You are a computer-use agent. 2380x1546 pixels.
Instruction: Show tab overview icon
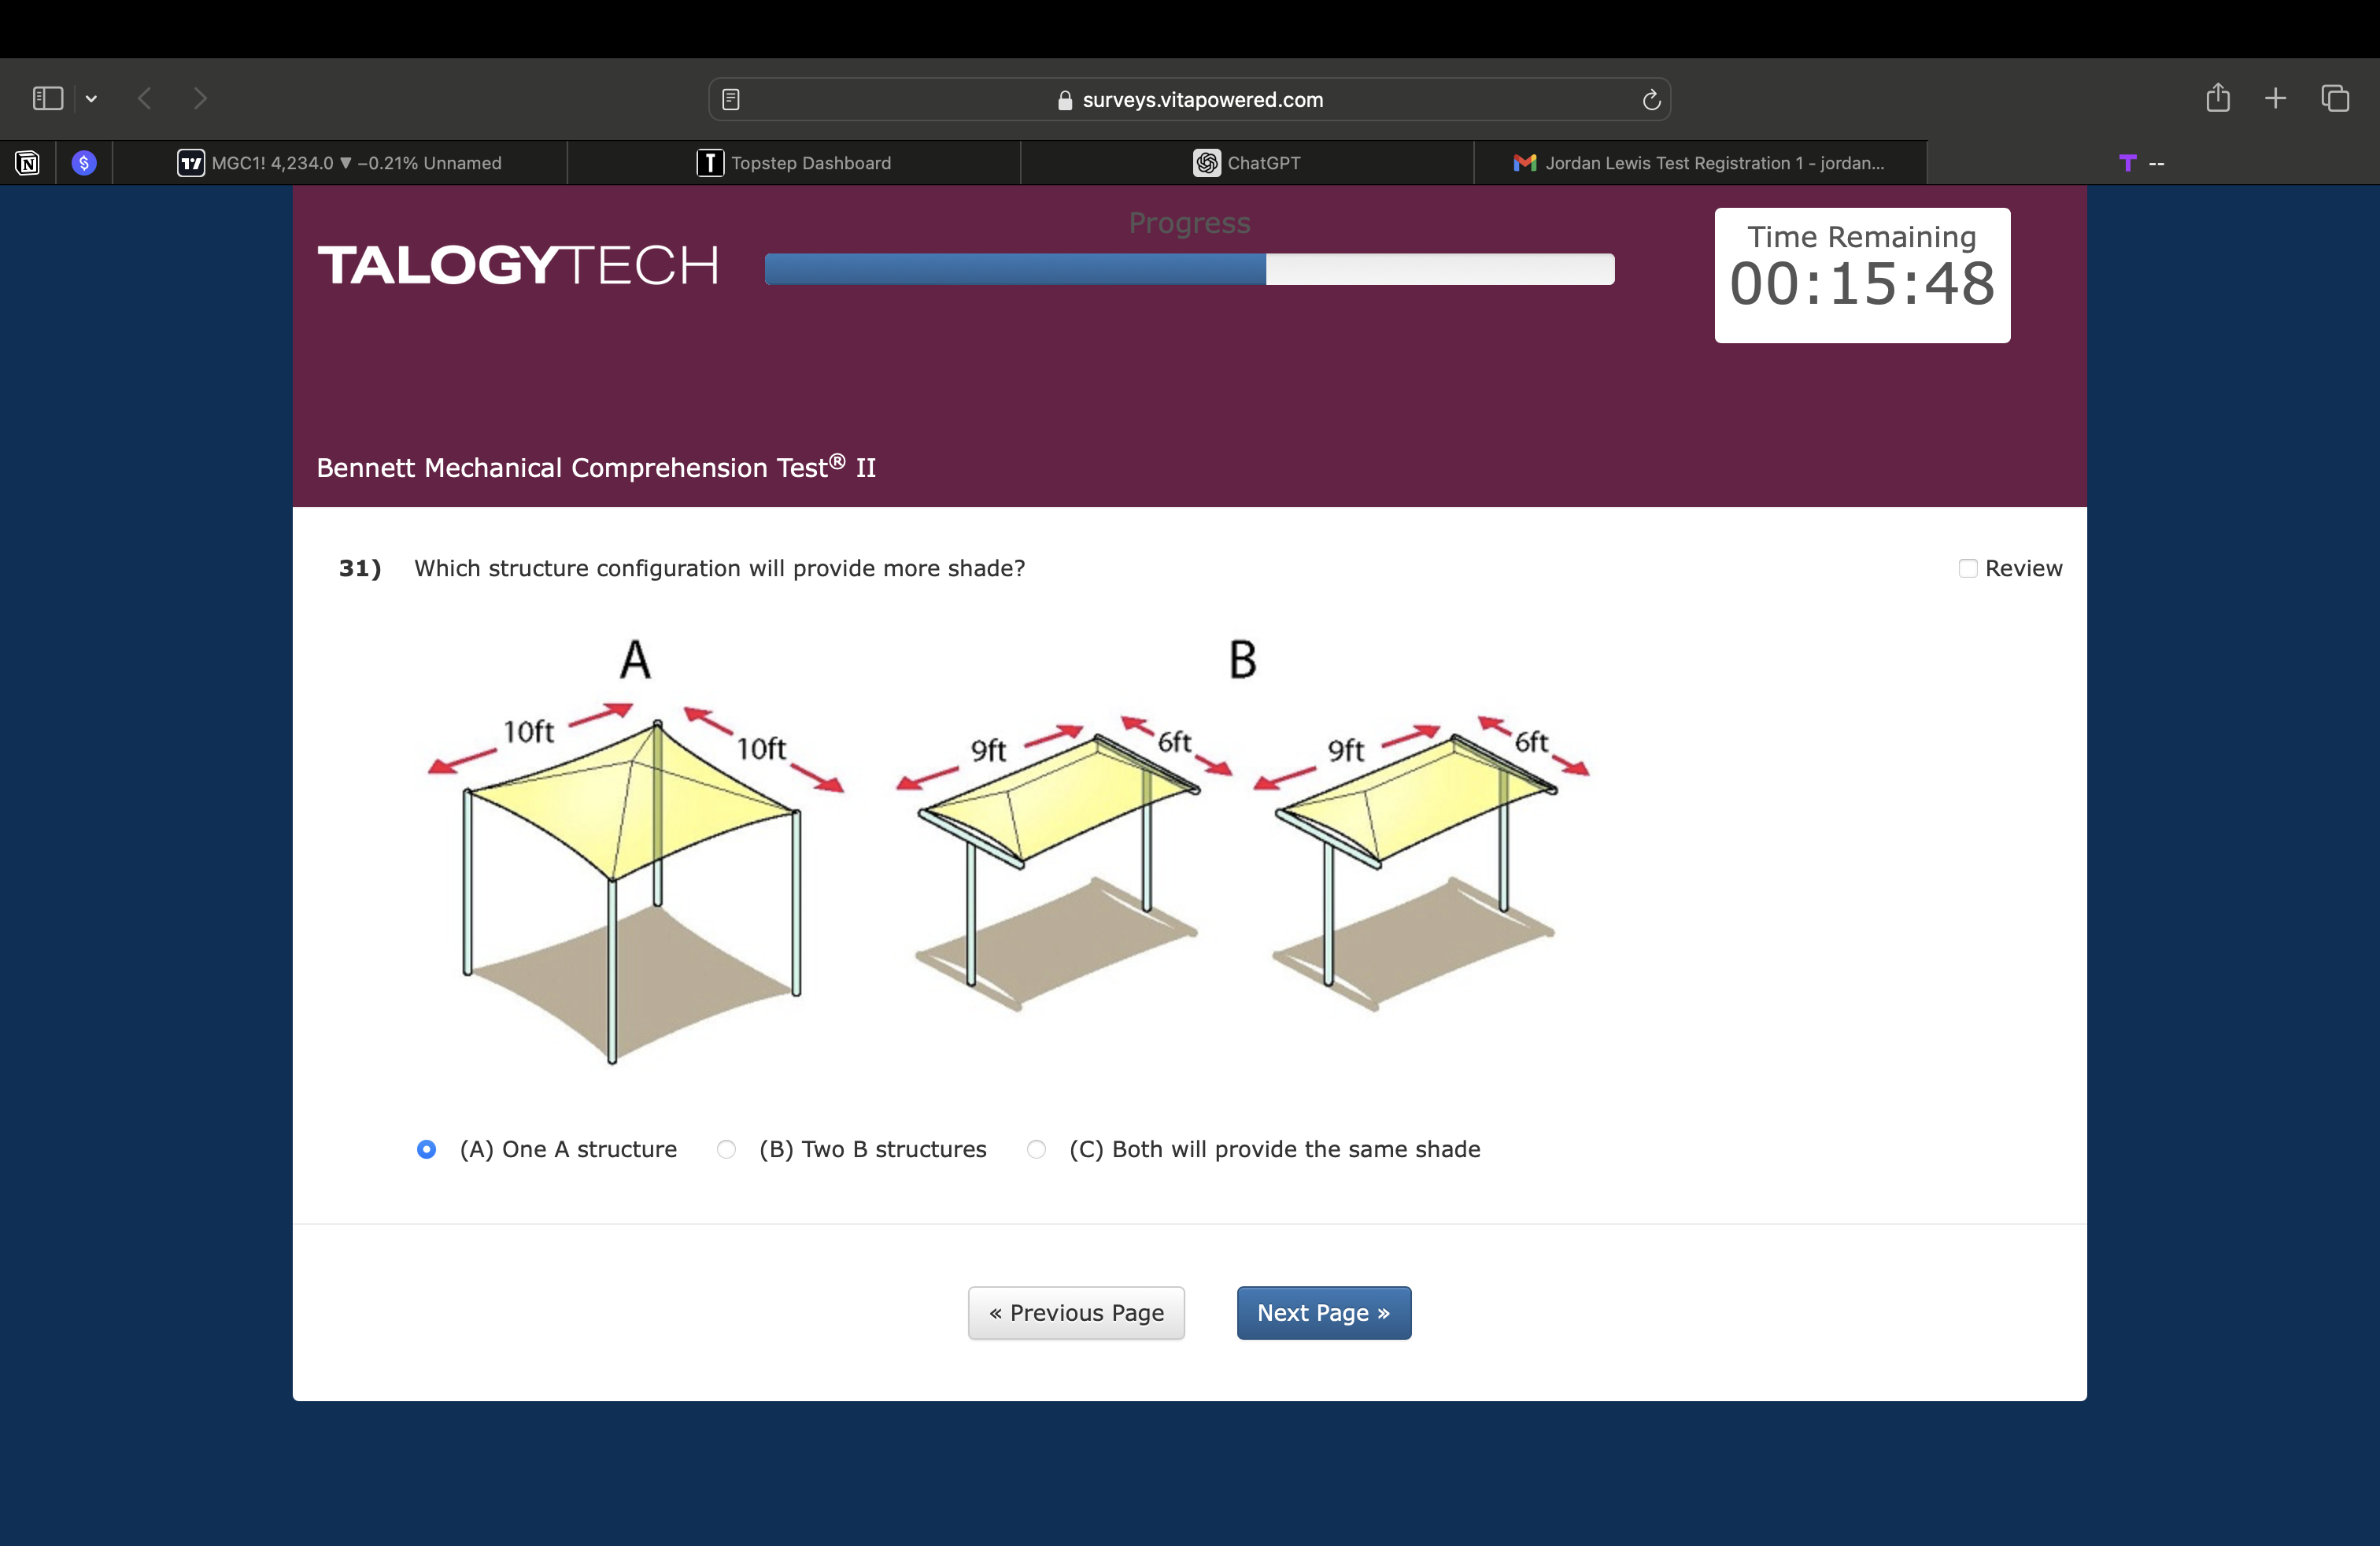coord(2335,98)
